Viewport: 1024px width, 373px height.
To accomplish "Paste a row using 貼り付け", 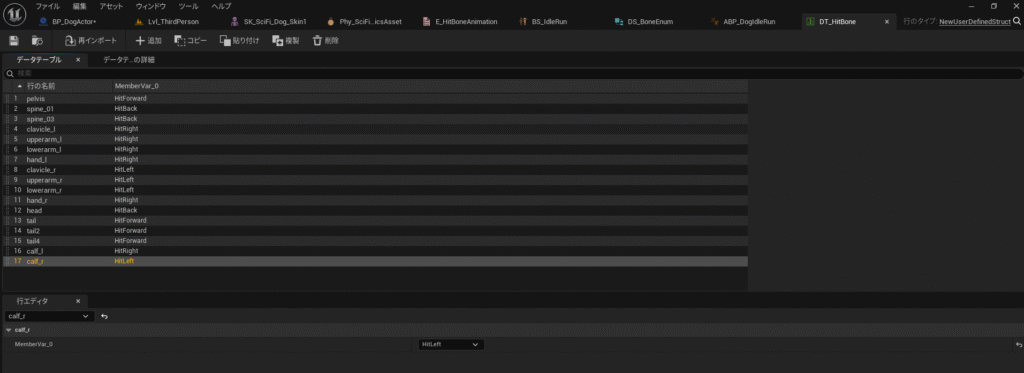I will (x=239, y=41).
